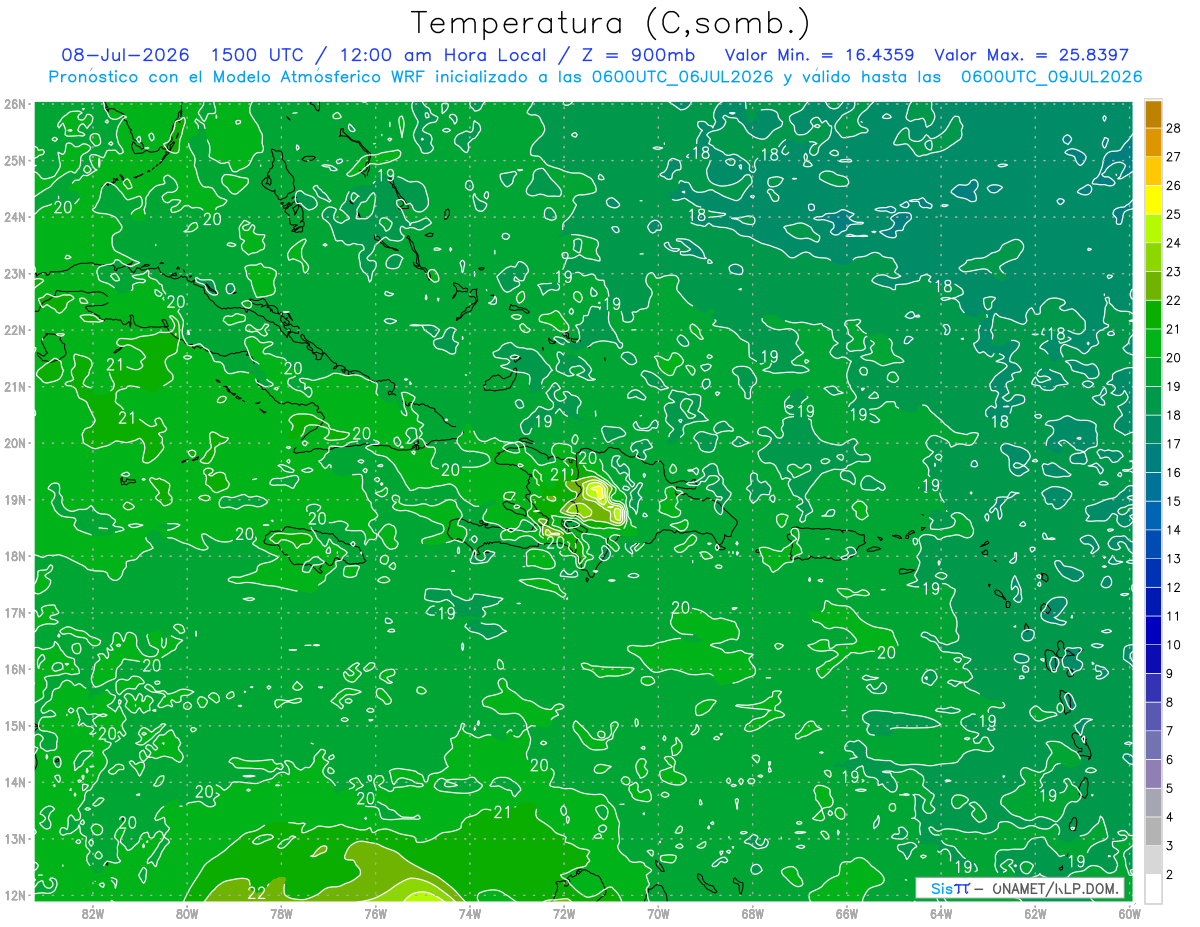Click the 21N latitude axis label
The height and width of the screenshot is (927, 1200).
(15, 386)
